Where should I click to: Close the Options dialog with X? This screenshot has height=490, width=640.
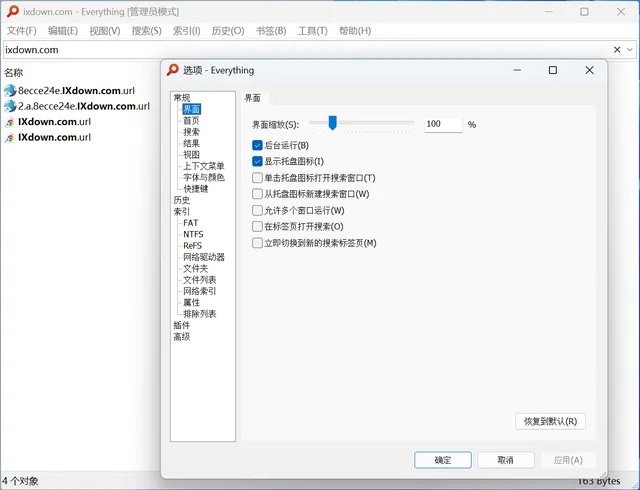[589, 70]
